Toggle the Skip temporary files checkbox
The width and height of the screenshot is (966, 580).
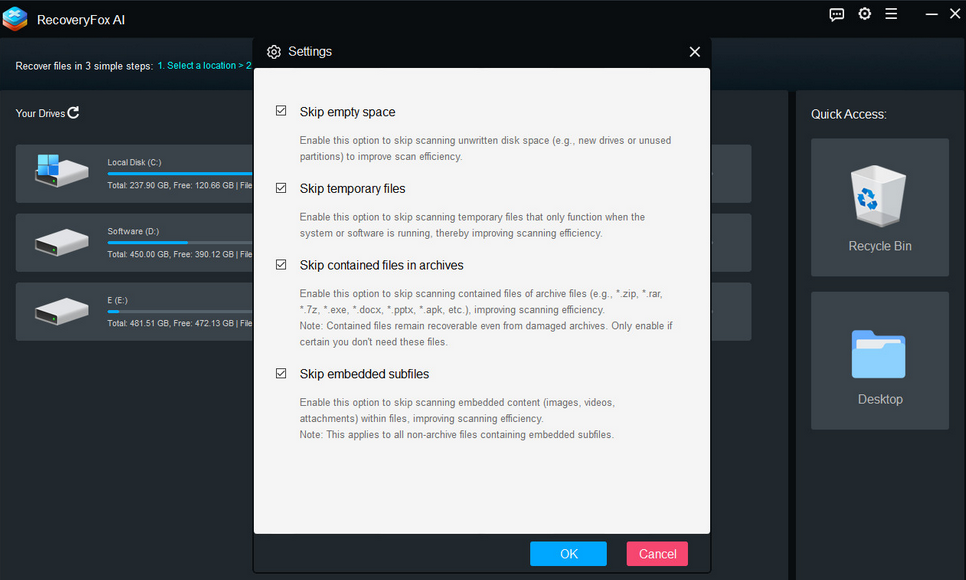(281, 188)
